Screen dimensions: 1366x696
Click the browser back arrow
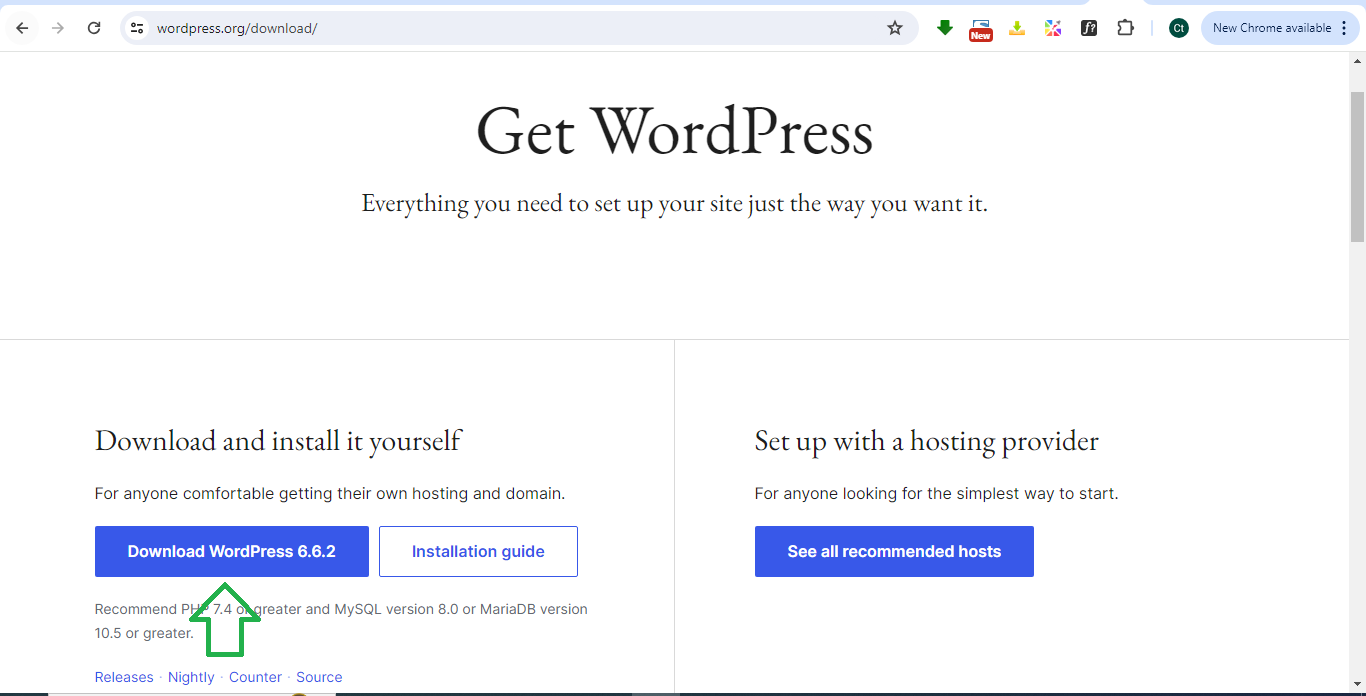click(22, 28)
